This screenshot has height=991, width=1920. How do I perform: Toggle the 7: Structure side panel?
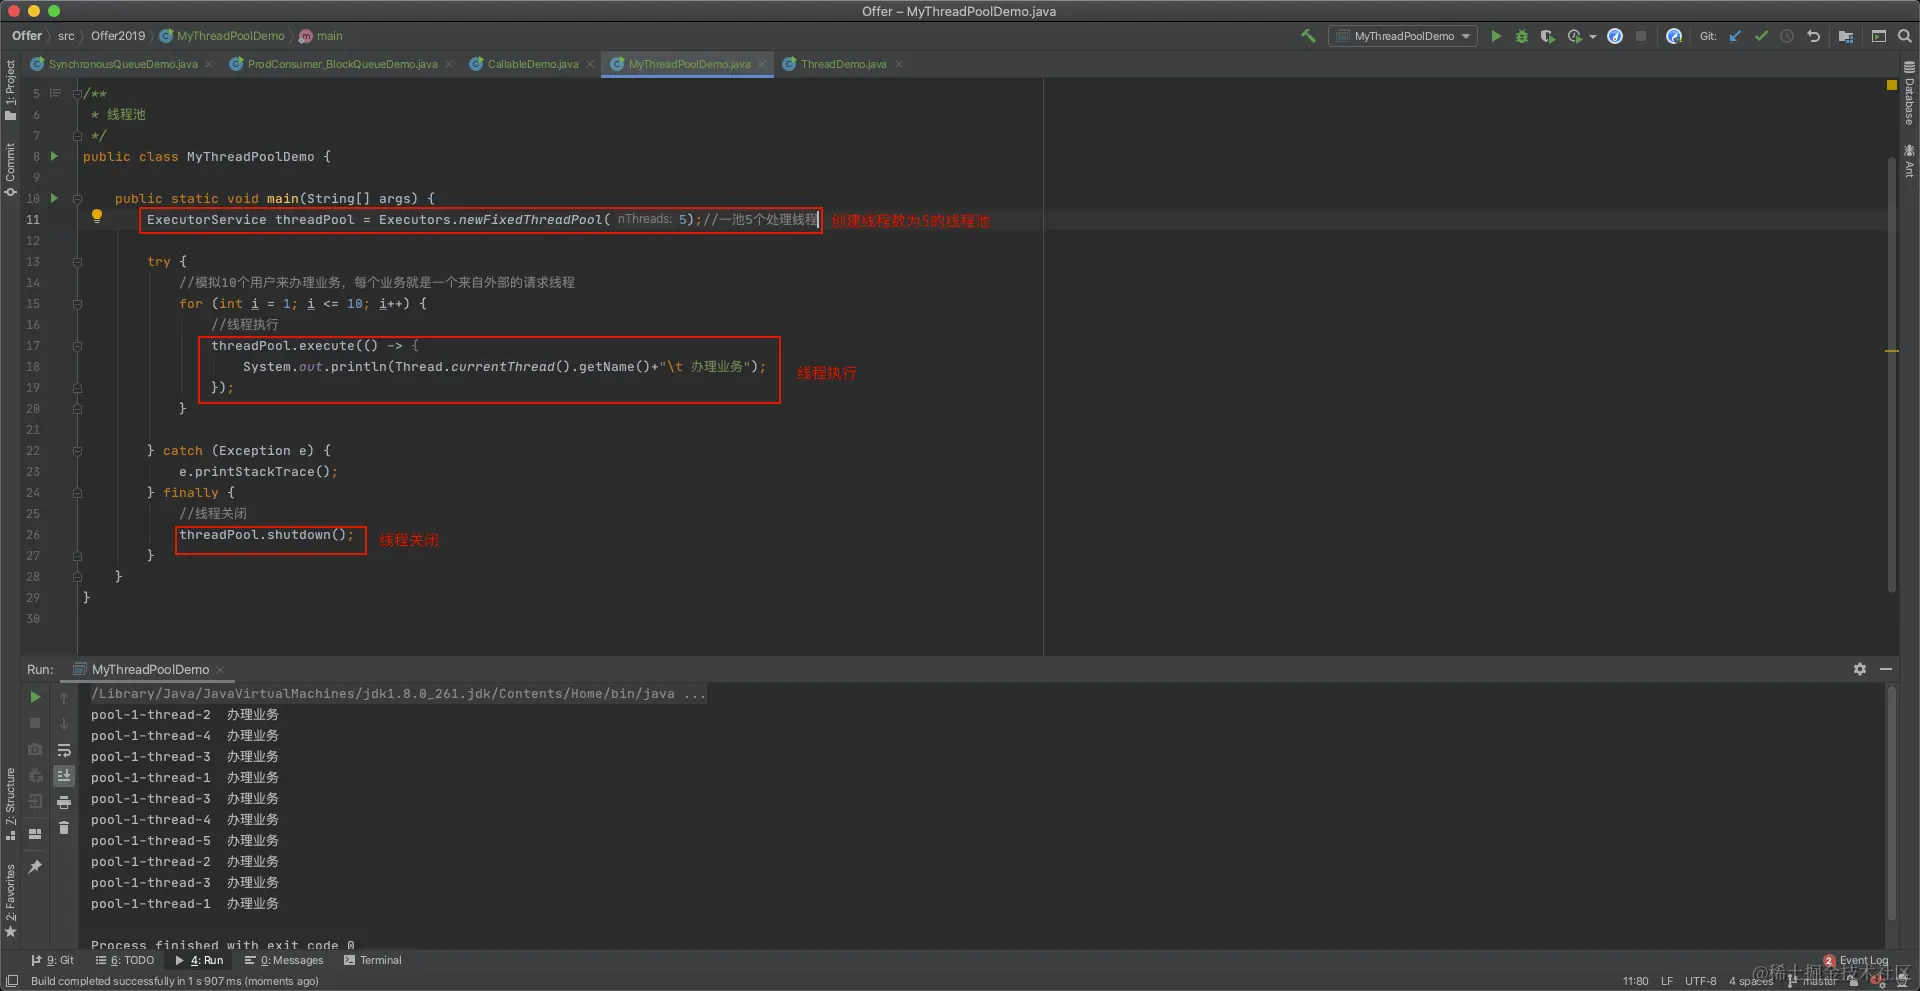[x=10, y=804]
